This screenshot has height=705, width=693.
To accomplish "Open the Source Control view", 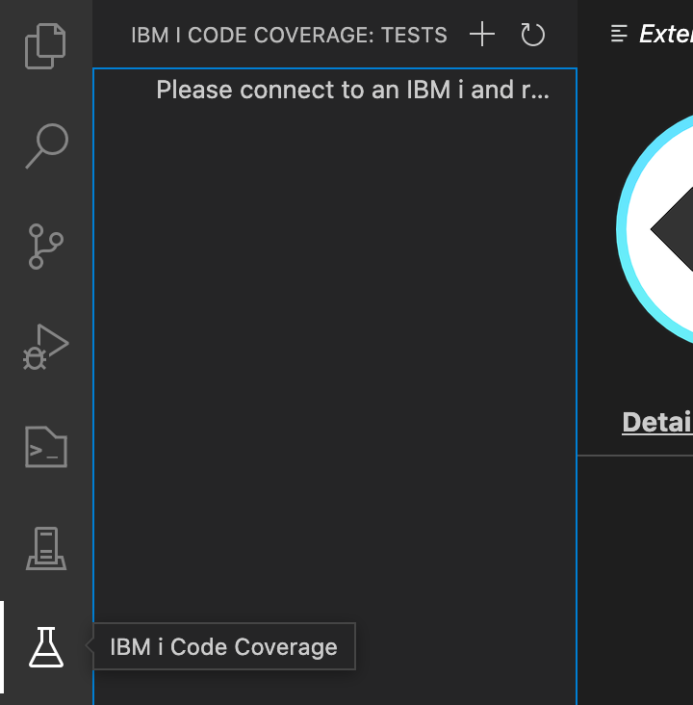I will tap(45, 246).
